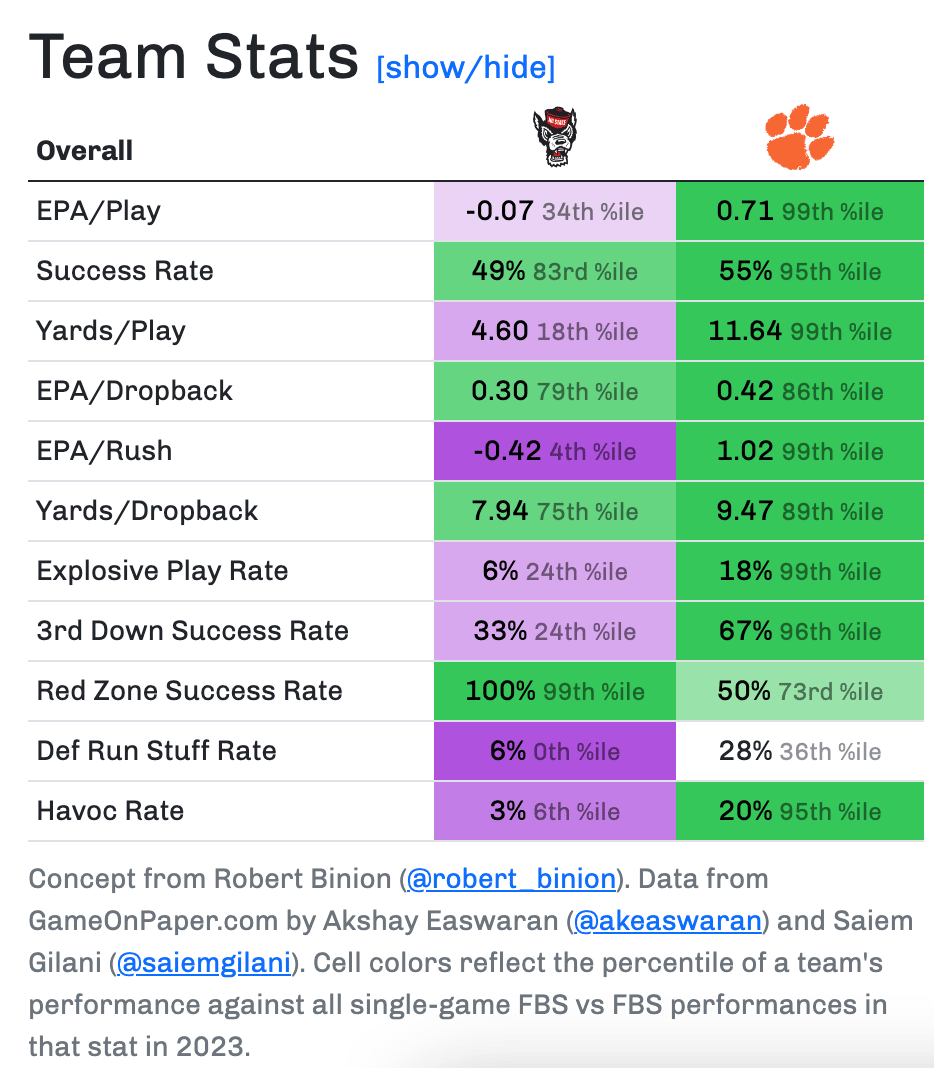
Task: Click Clemson's 11.64 Yards/Play cell
Action: pyautogui.click(x=799, y=331)
